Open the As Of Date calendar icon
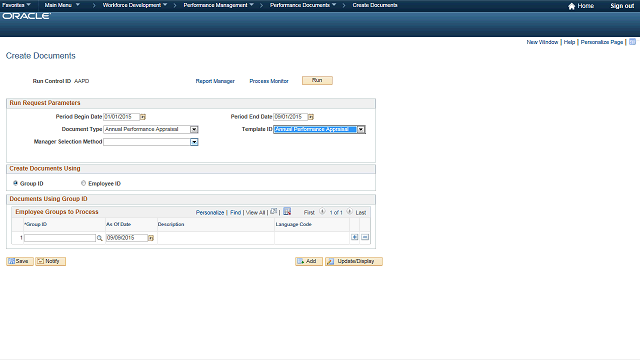Viewport: 640px width, 360px height. pos(151,238)
